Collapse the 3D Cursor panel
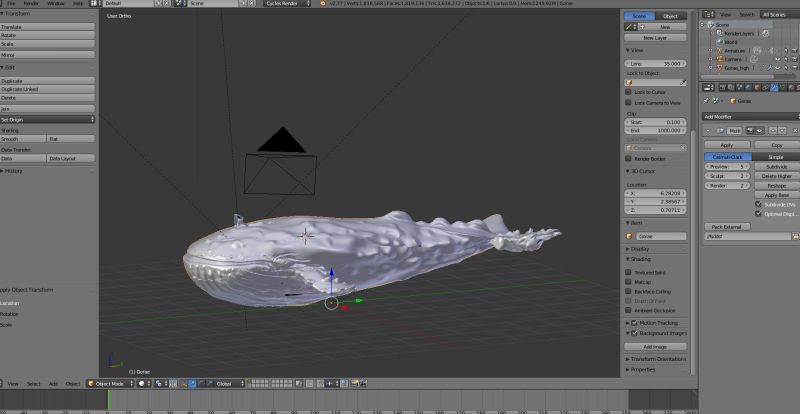This screenshot has height=414, width=800. [640, 171]
